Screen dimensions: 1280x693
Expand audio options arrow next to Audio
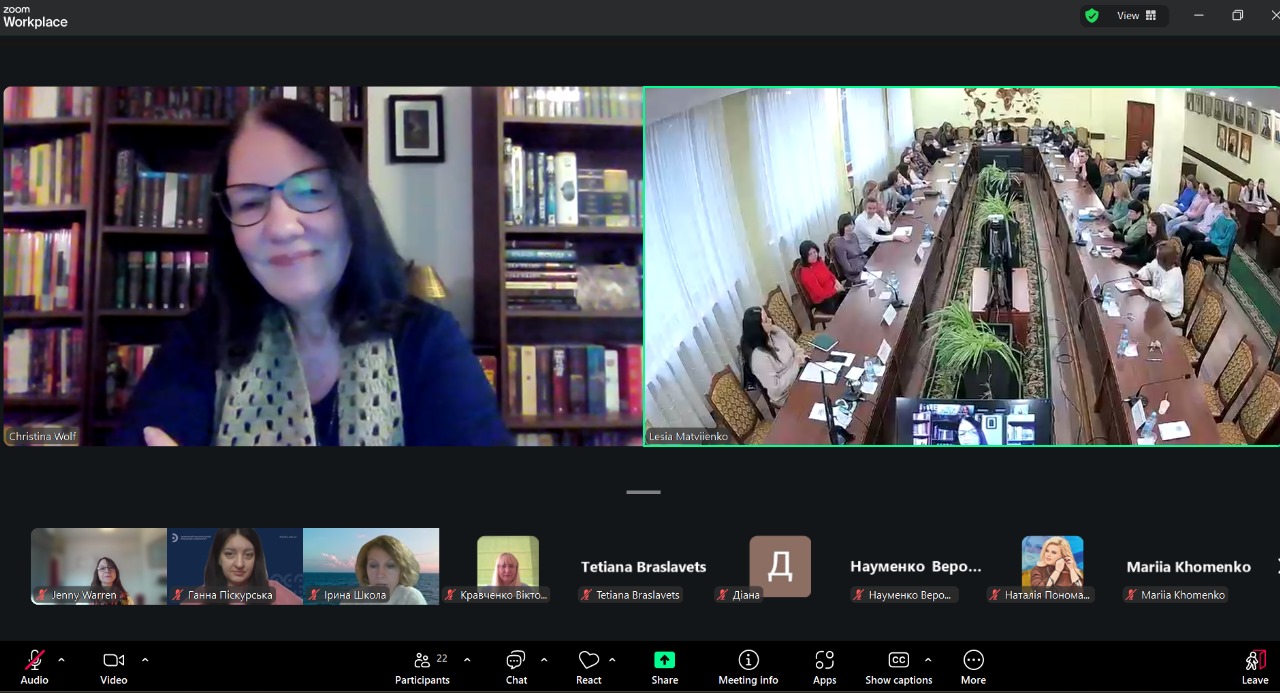[x=61, y=660]
